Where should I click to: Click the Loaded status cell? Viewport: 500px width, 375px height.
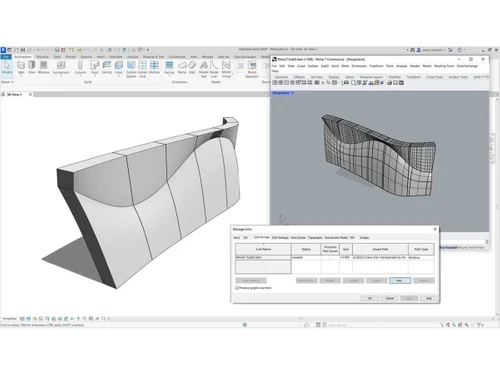306,258
